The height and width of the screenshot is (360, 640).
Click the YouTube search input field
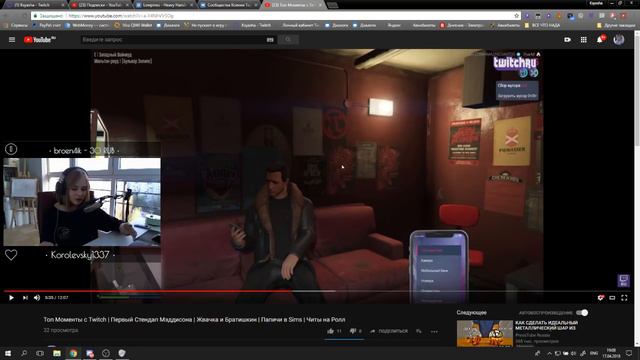(x=173, y=40)
